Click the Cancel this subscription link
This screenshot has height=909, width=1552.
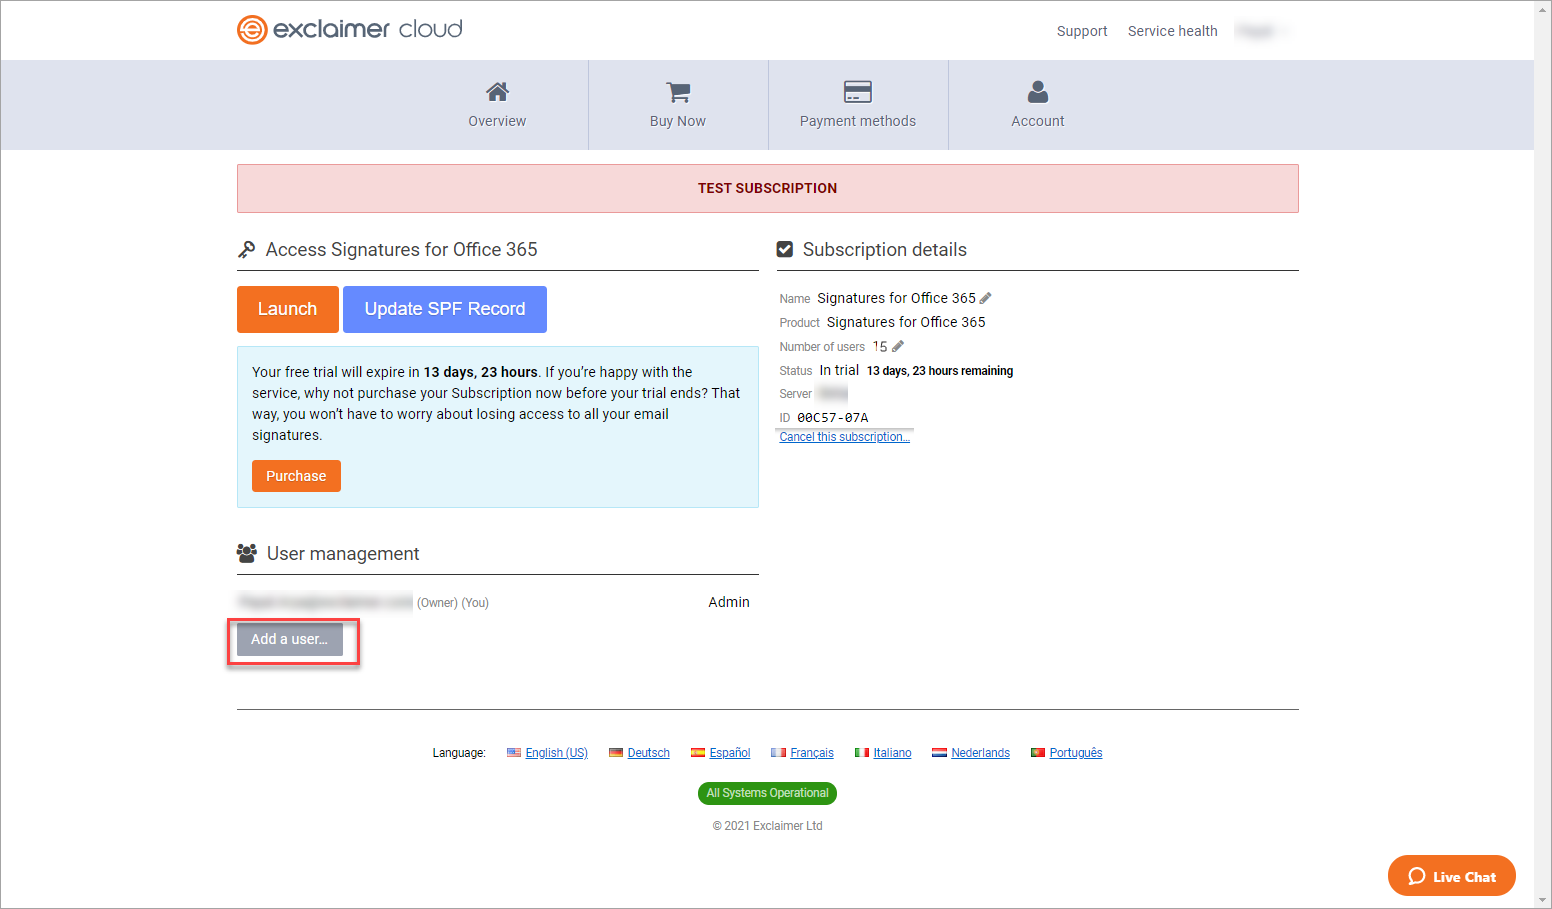click(x=844, y=437)
